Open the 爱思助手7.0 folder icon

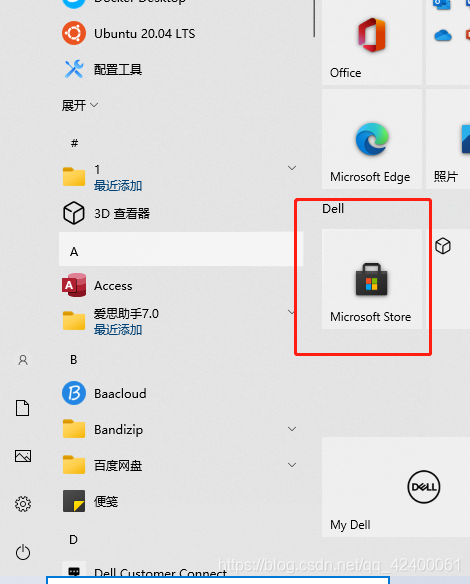click(x=74, y=320)
